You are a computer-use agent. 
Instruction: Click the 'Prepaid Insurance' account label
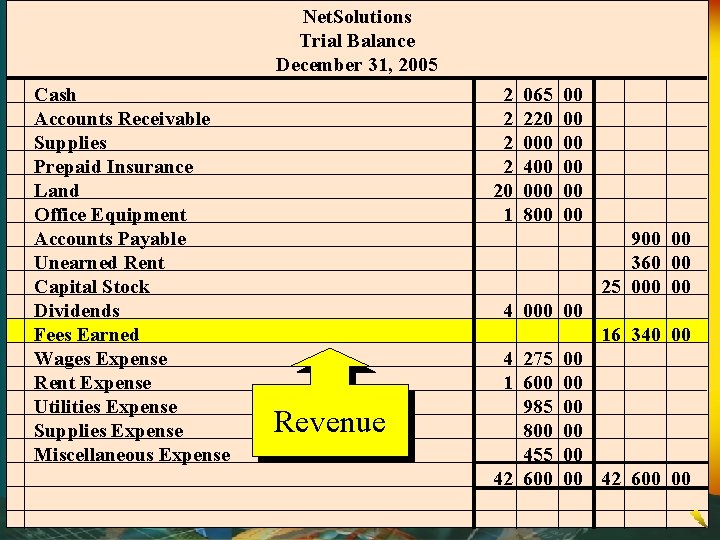114,167
